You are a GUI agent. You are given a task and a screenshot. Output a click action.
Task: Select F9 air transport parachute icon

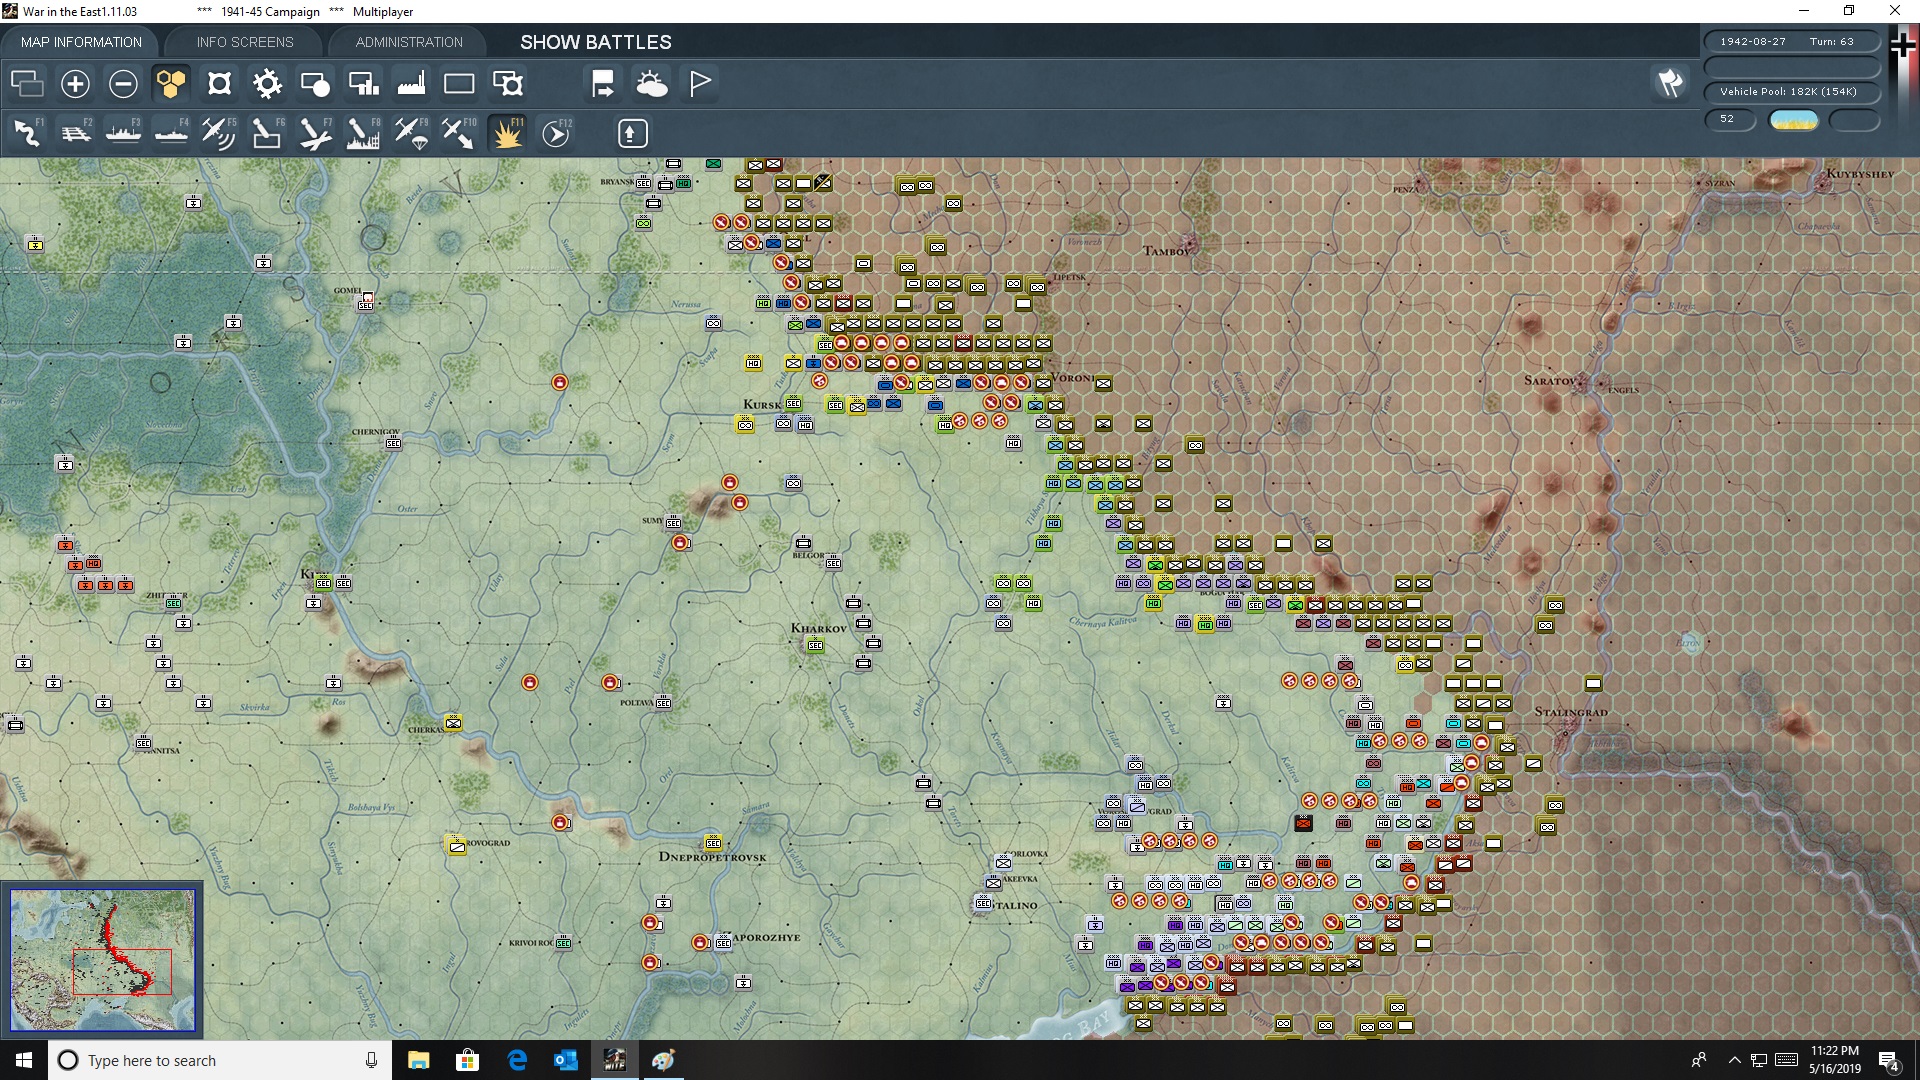point(411,133)
